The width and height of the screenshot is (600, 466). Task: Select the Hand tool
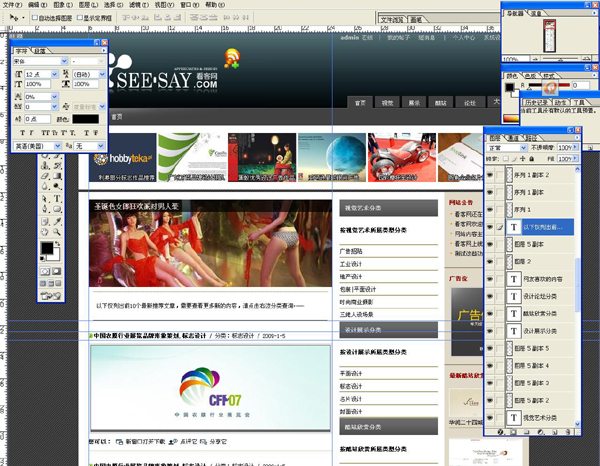click(45, 232)
